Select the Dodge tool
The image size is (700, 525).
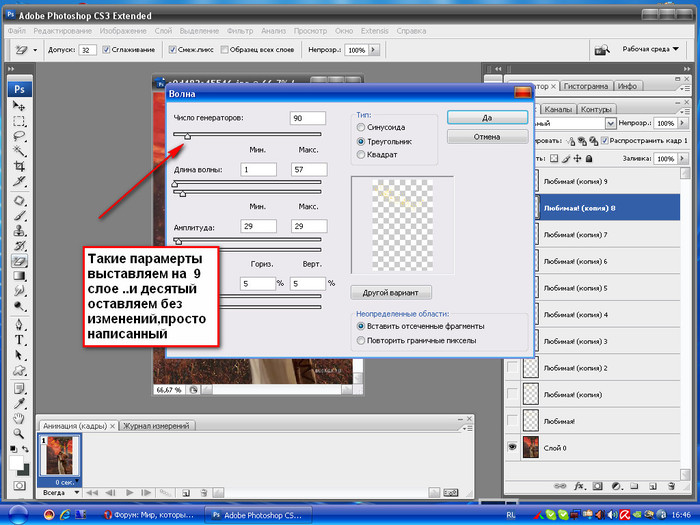pos(19,306)
